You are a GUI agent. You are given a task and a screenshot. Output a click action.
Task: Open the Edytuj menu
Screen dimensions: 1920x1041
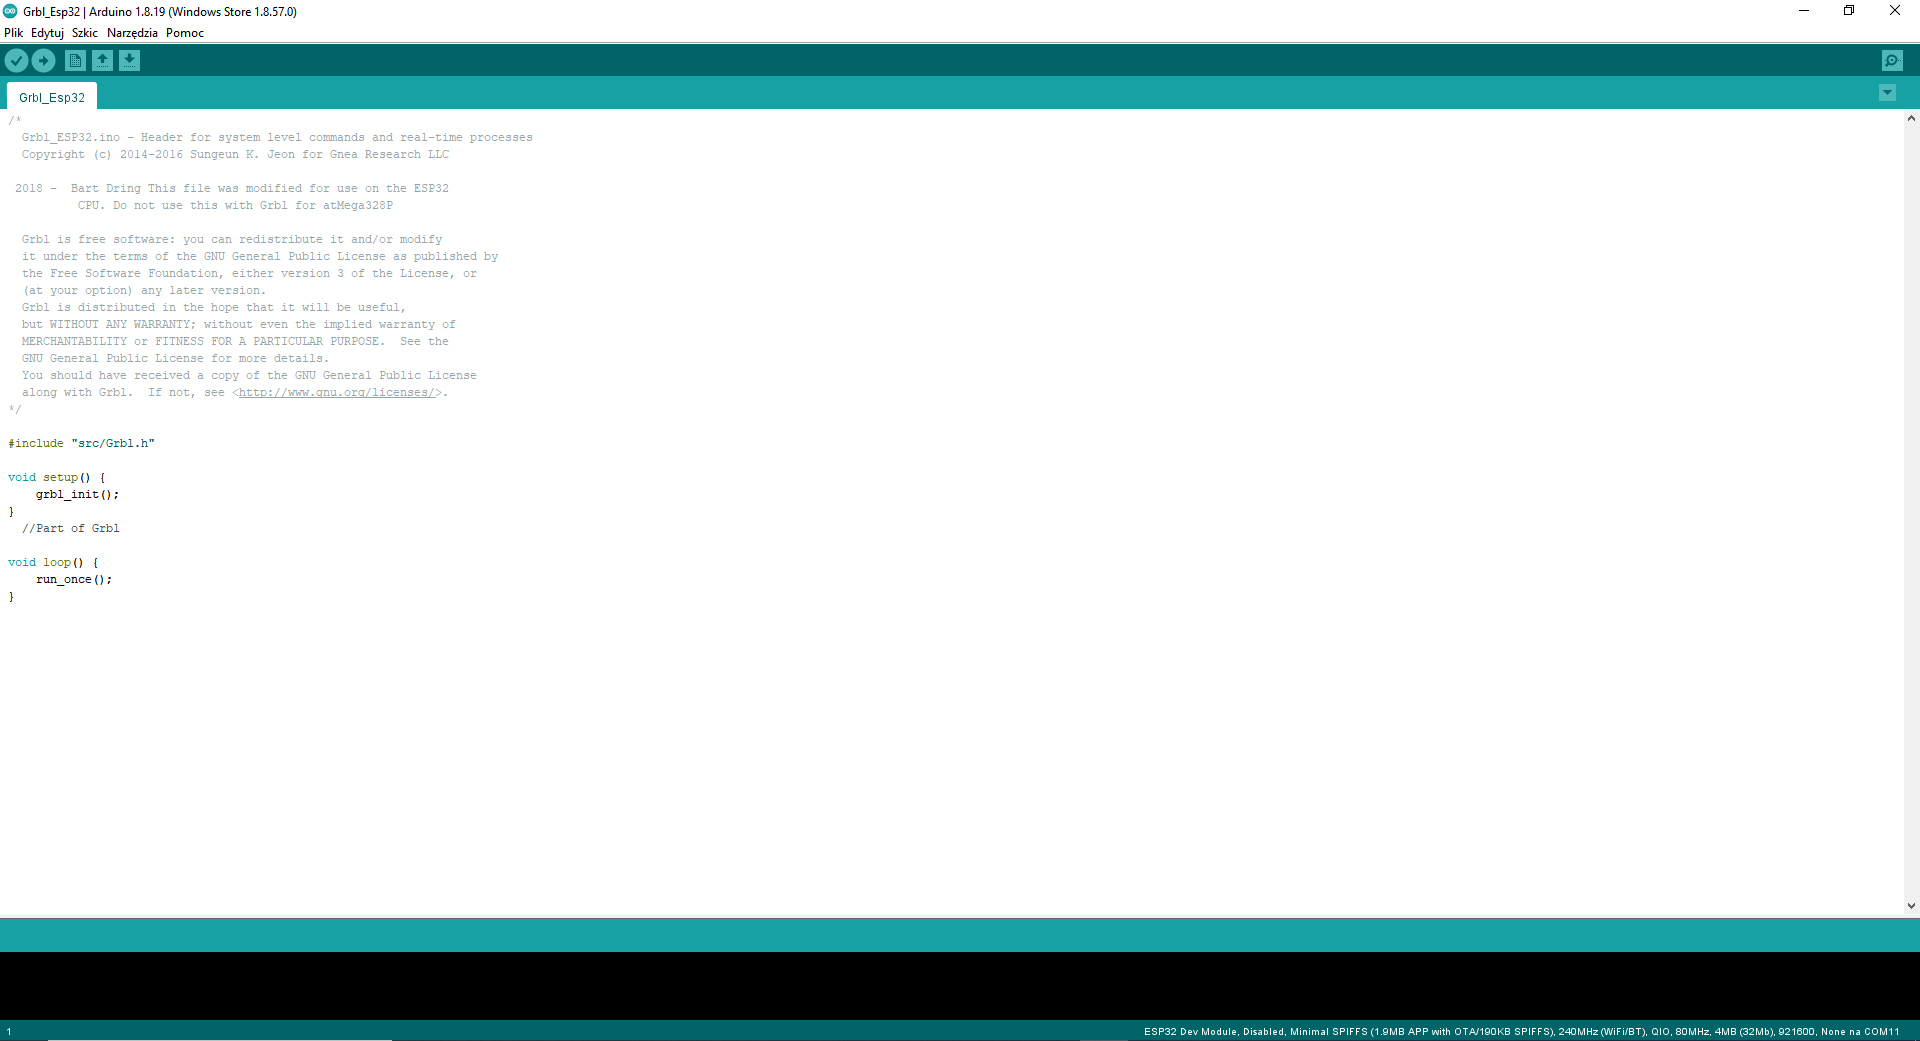(47, 33)
